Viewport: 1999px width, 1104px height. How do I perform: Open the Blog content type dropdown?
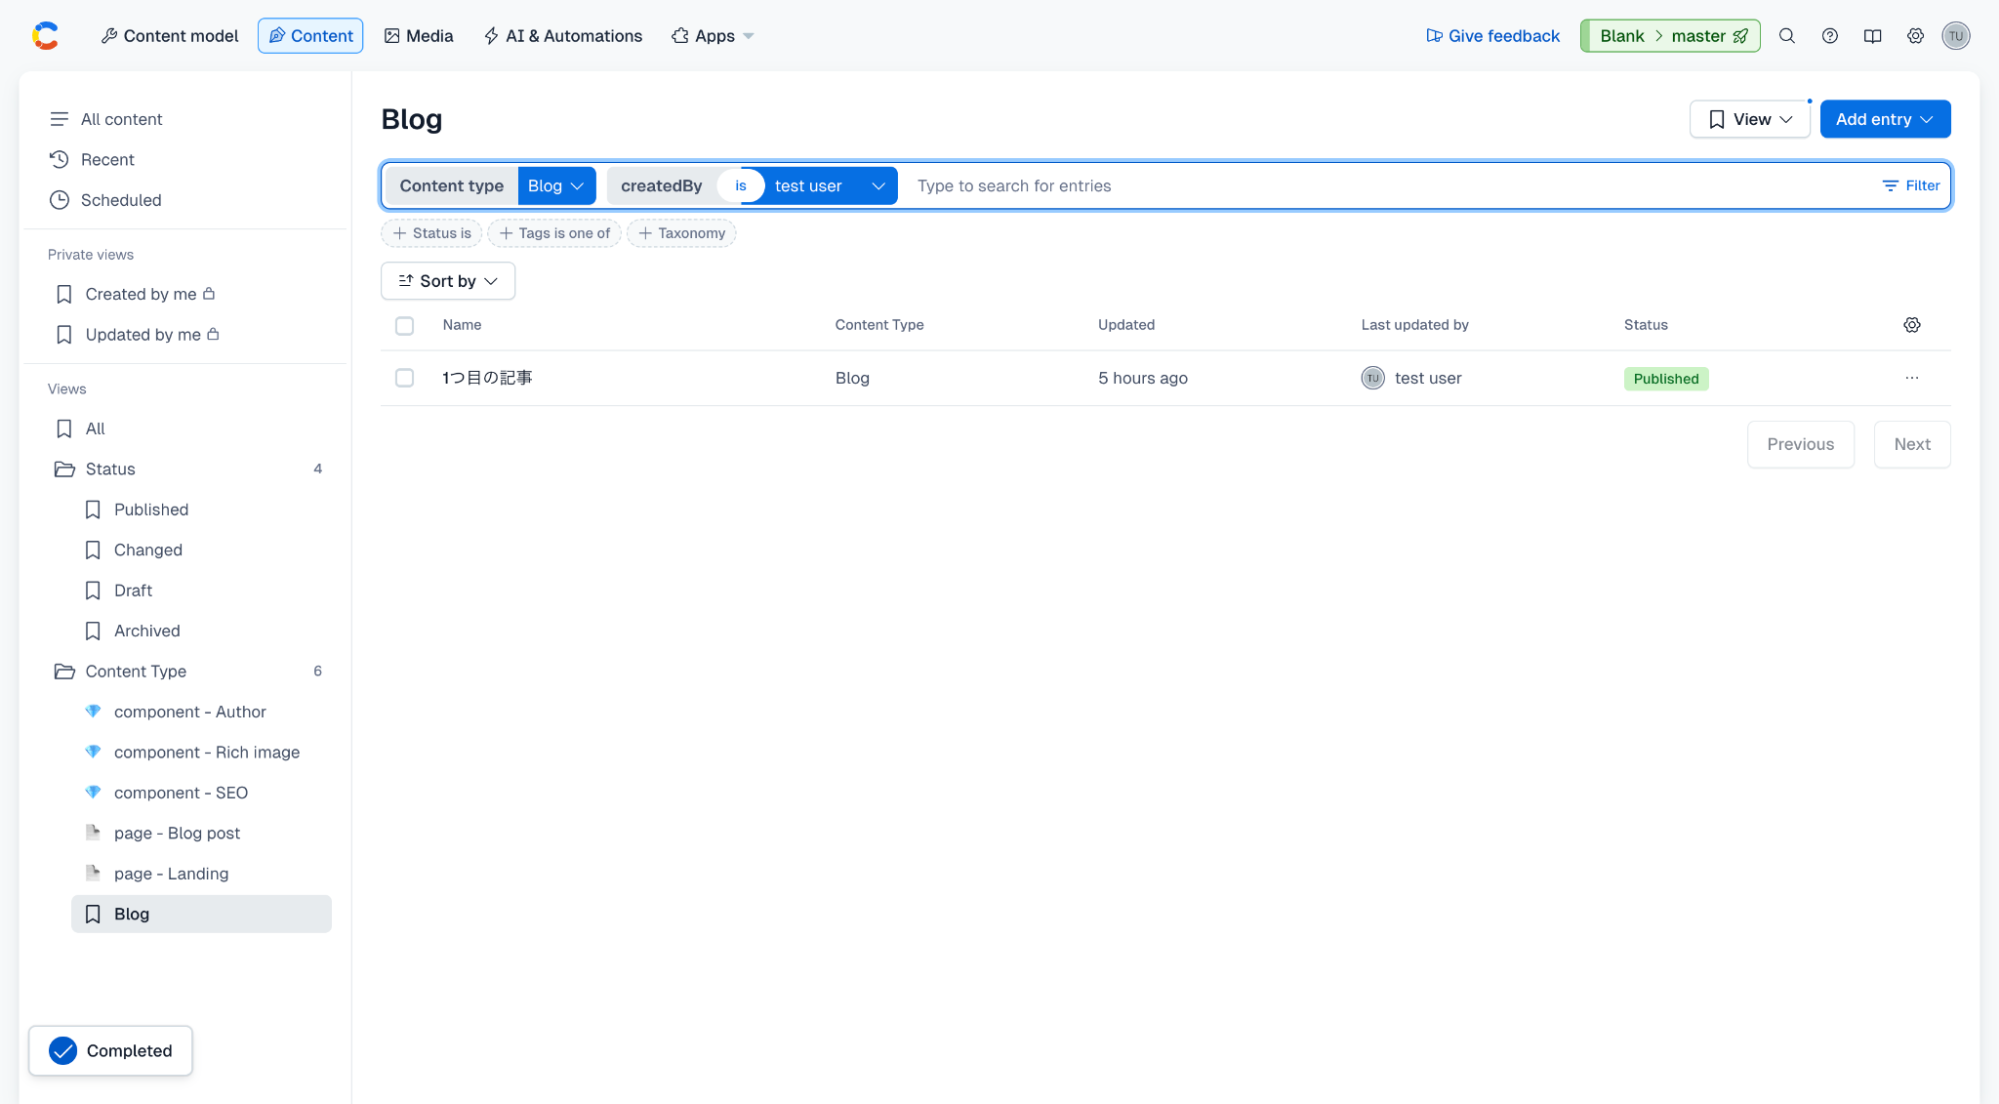[556, 186]
